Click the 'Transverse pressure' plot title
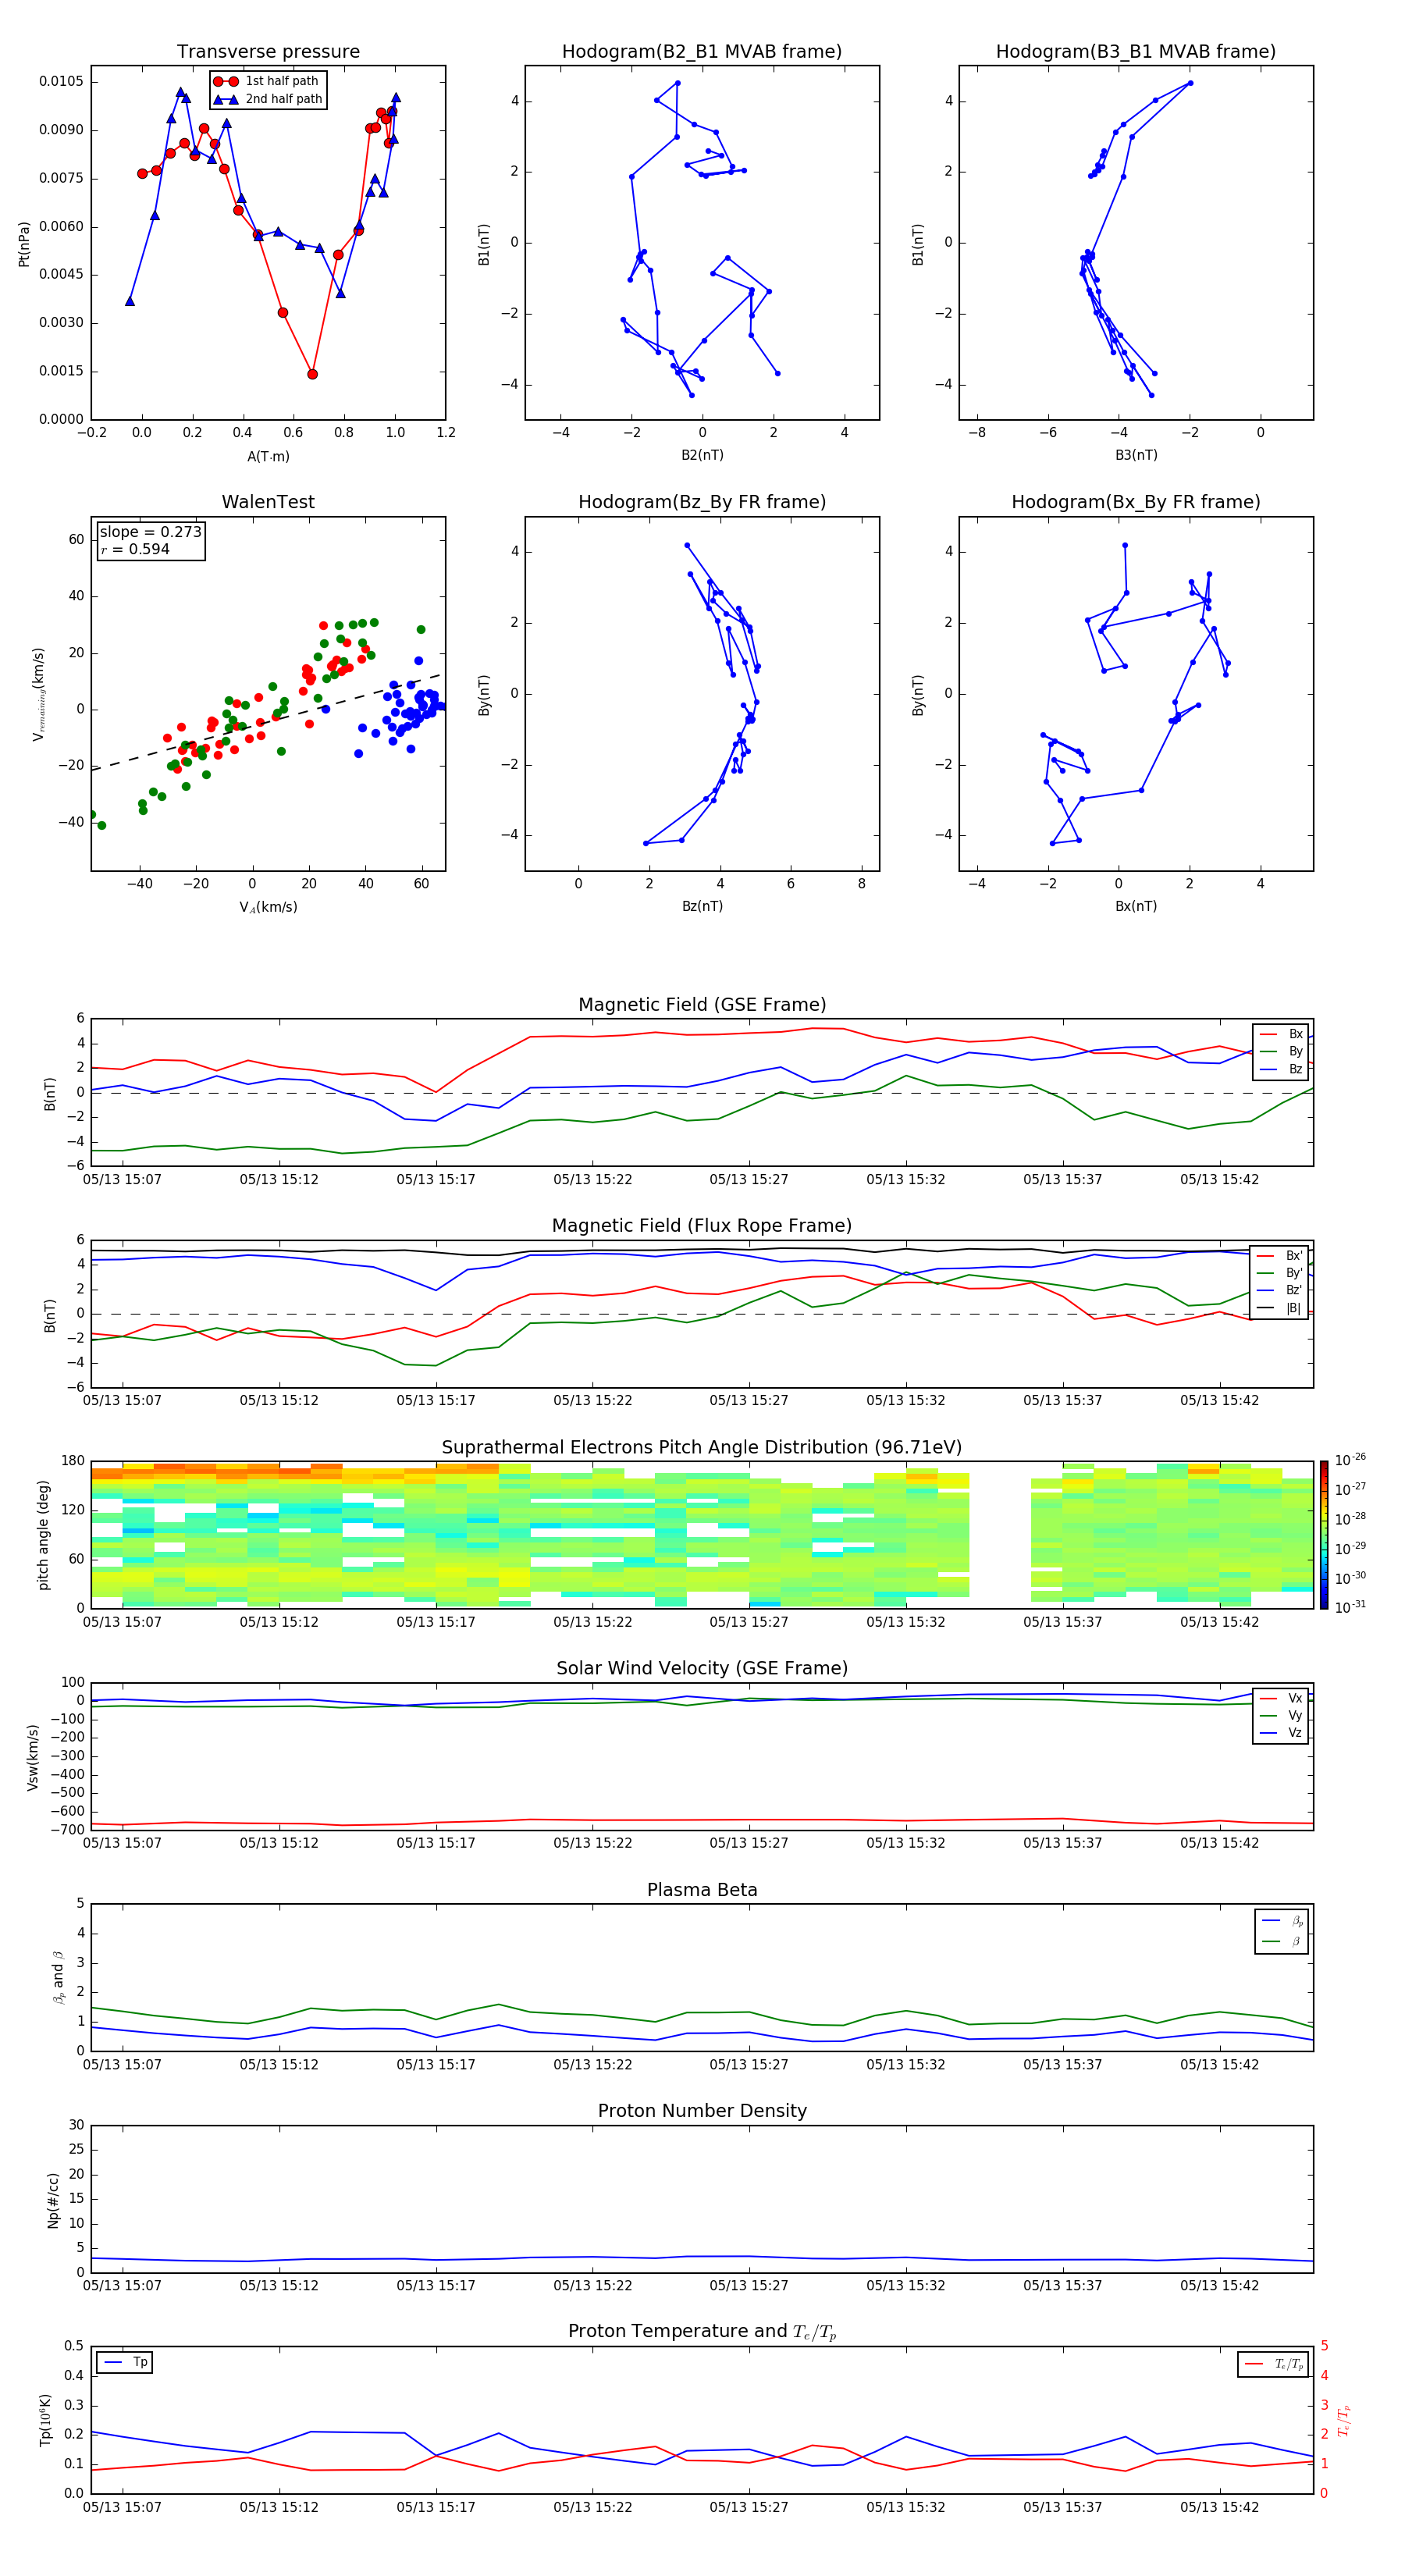This screenshot has width=1405, height=2576. click(x=268, y=51)
